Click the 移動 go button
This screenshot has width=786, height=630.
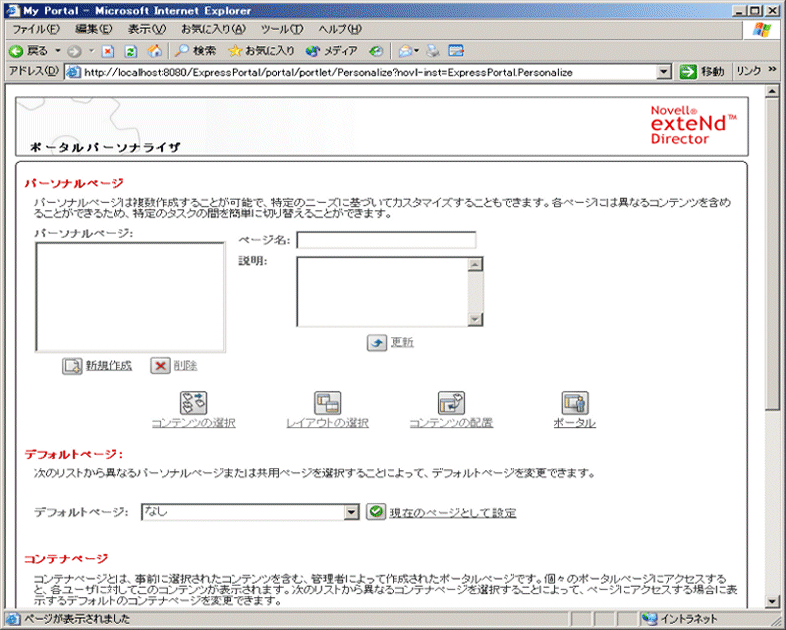702,72
